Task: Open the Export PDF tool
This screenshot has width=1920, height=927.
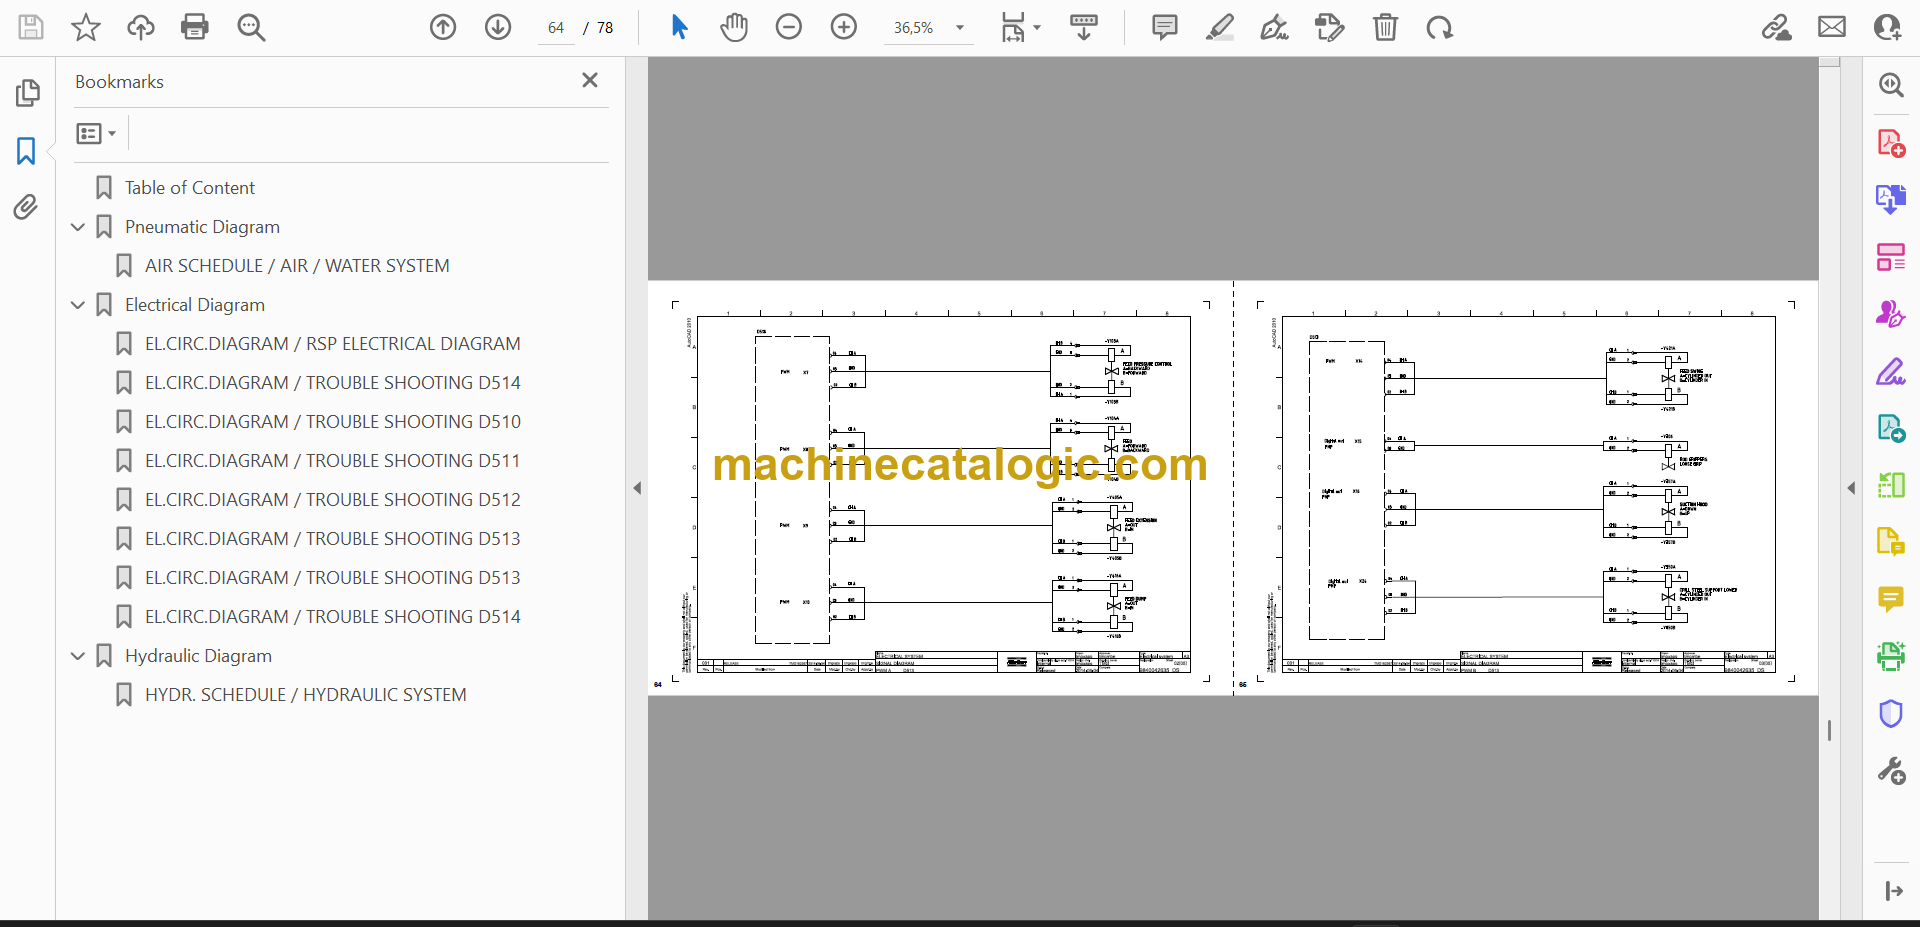Action: pyautogui.click(x=1890, y=199)
